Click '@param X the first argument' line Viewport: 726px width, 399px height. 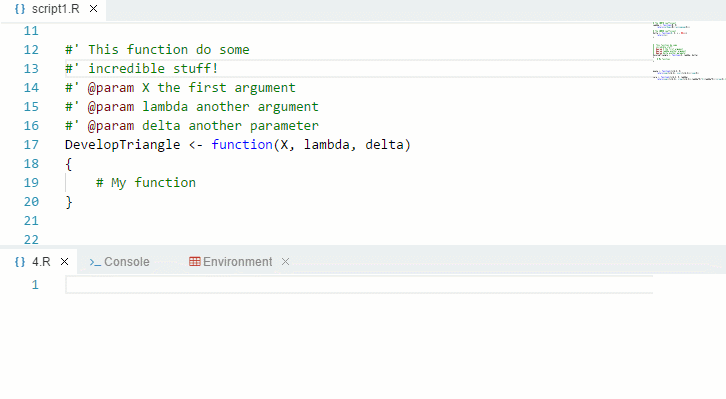(x=180, y=88)
